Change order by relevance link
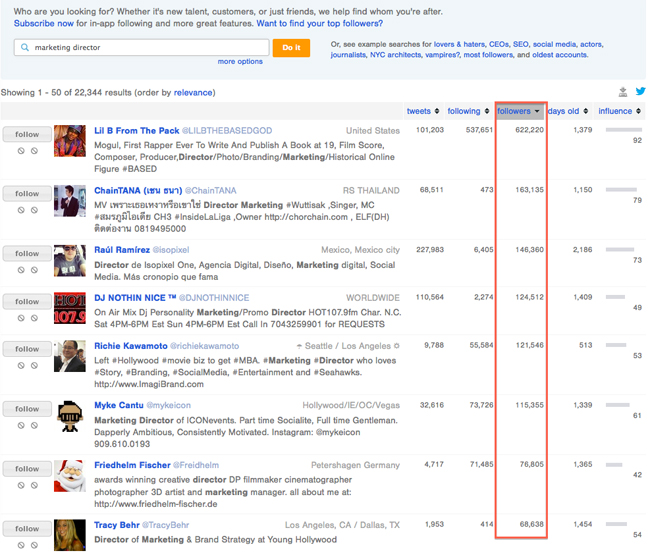Viewport: 650px width, 555px height. (193, 92)
